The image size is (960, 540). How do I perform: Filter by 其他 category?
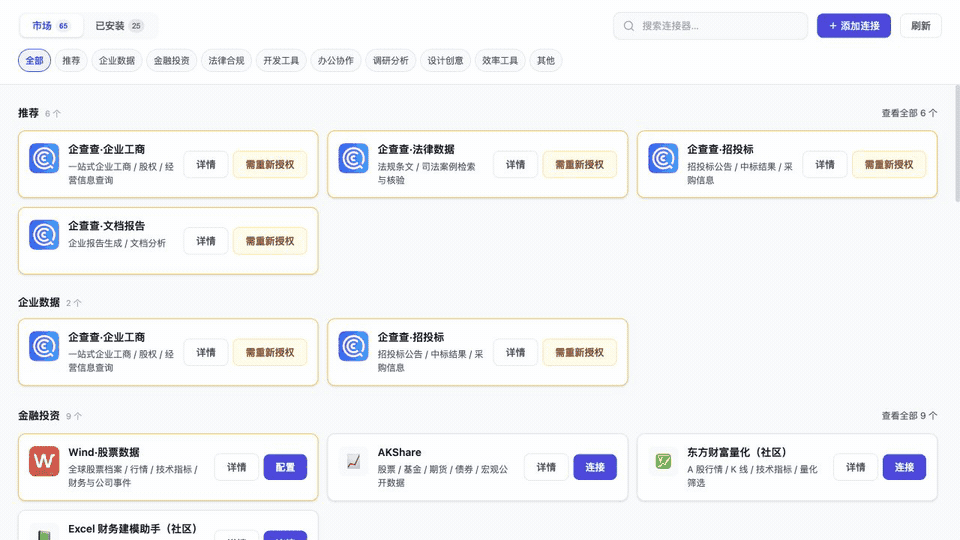tap(546, 61)
